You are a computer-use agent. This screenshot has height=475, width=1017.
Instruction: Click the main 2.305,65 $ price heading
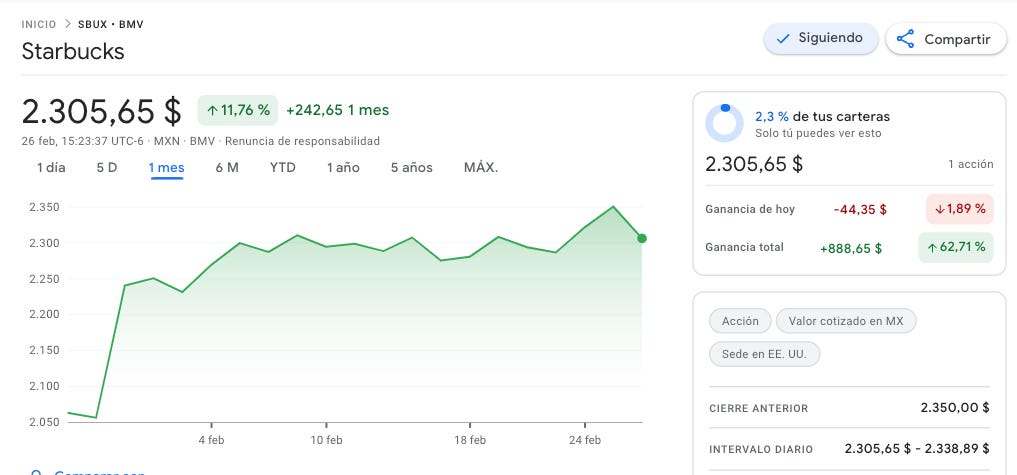[102, 111]
